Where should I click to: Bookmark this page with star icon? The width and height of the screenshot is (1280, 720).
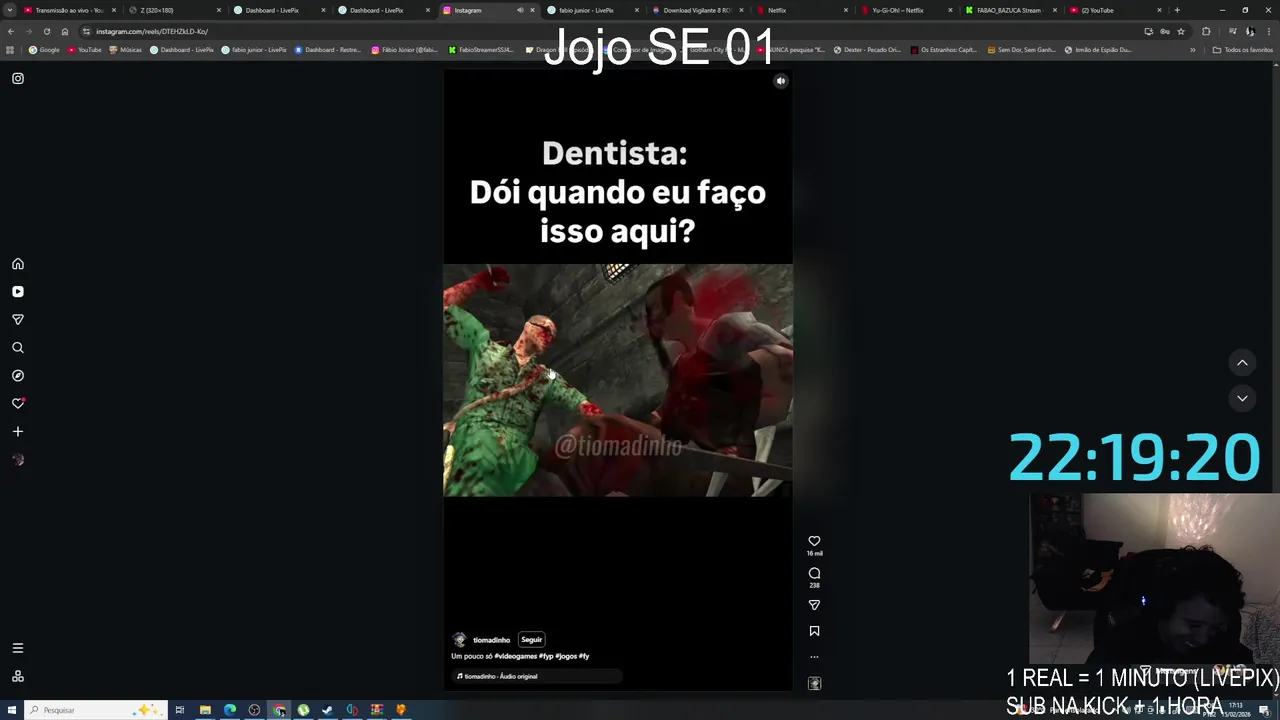(1181, 31)
